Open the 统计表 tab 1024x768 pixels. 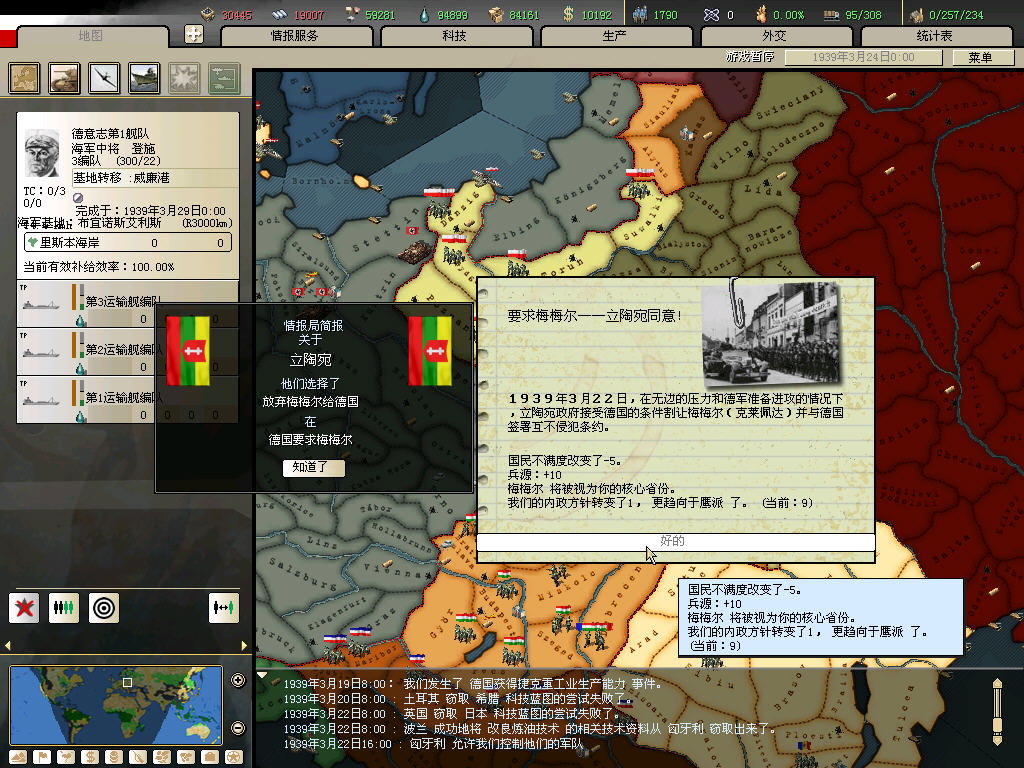935,36
